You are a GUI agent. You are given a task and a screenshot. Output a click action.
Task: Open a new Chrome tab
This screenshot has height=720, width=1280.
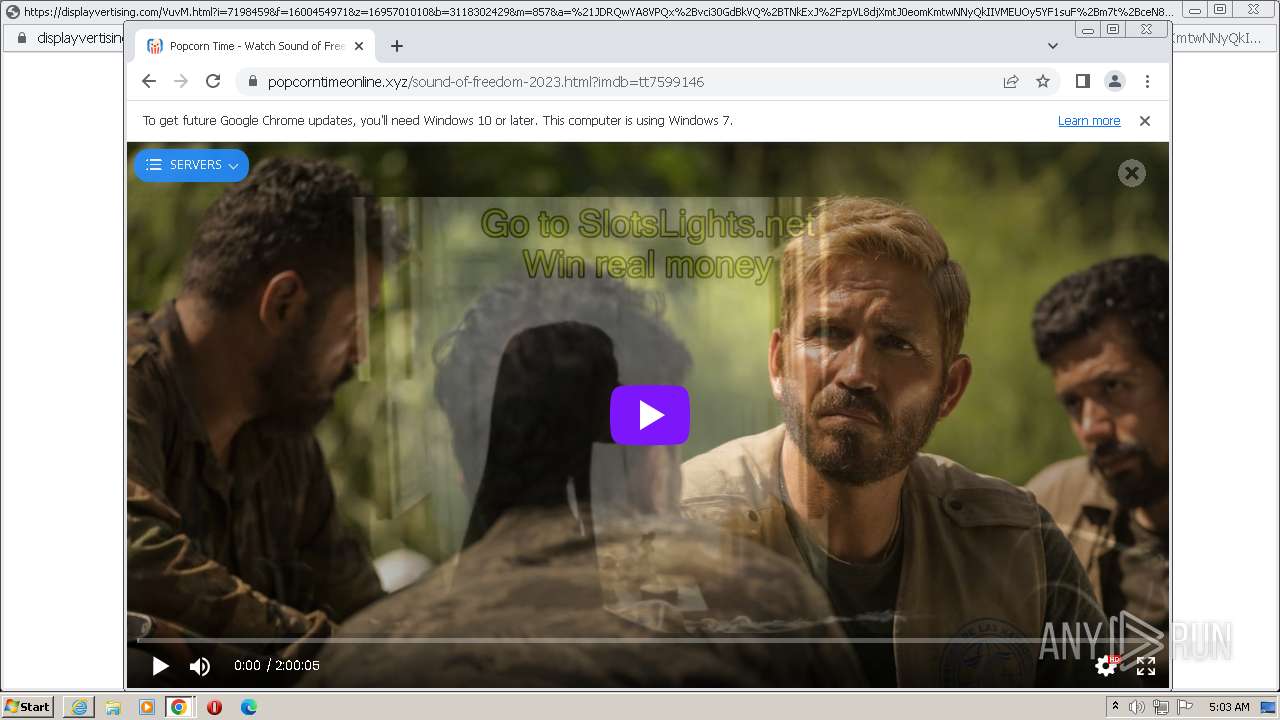tap(397, 46)
